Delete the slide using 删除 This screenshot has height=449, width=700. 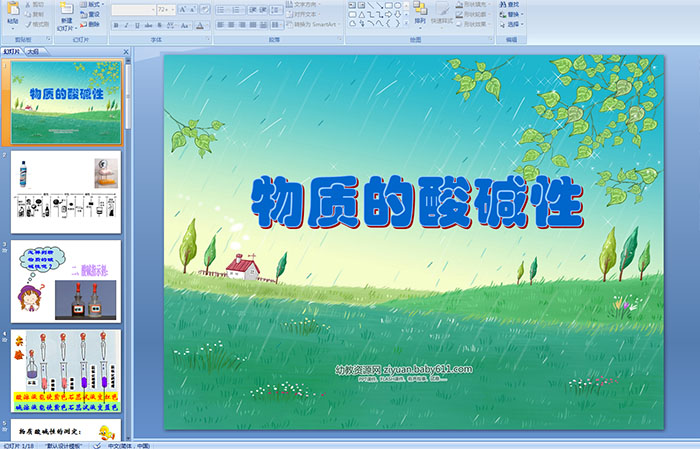(x=90, y=24)
